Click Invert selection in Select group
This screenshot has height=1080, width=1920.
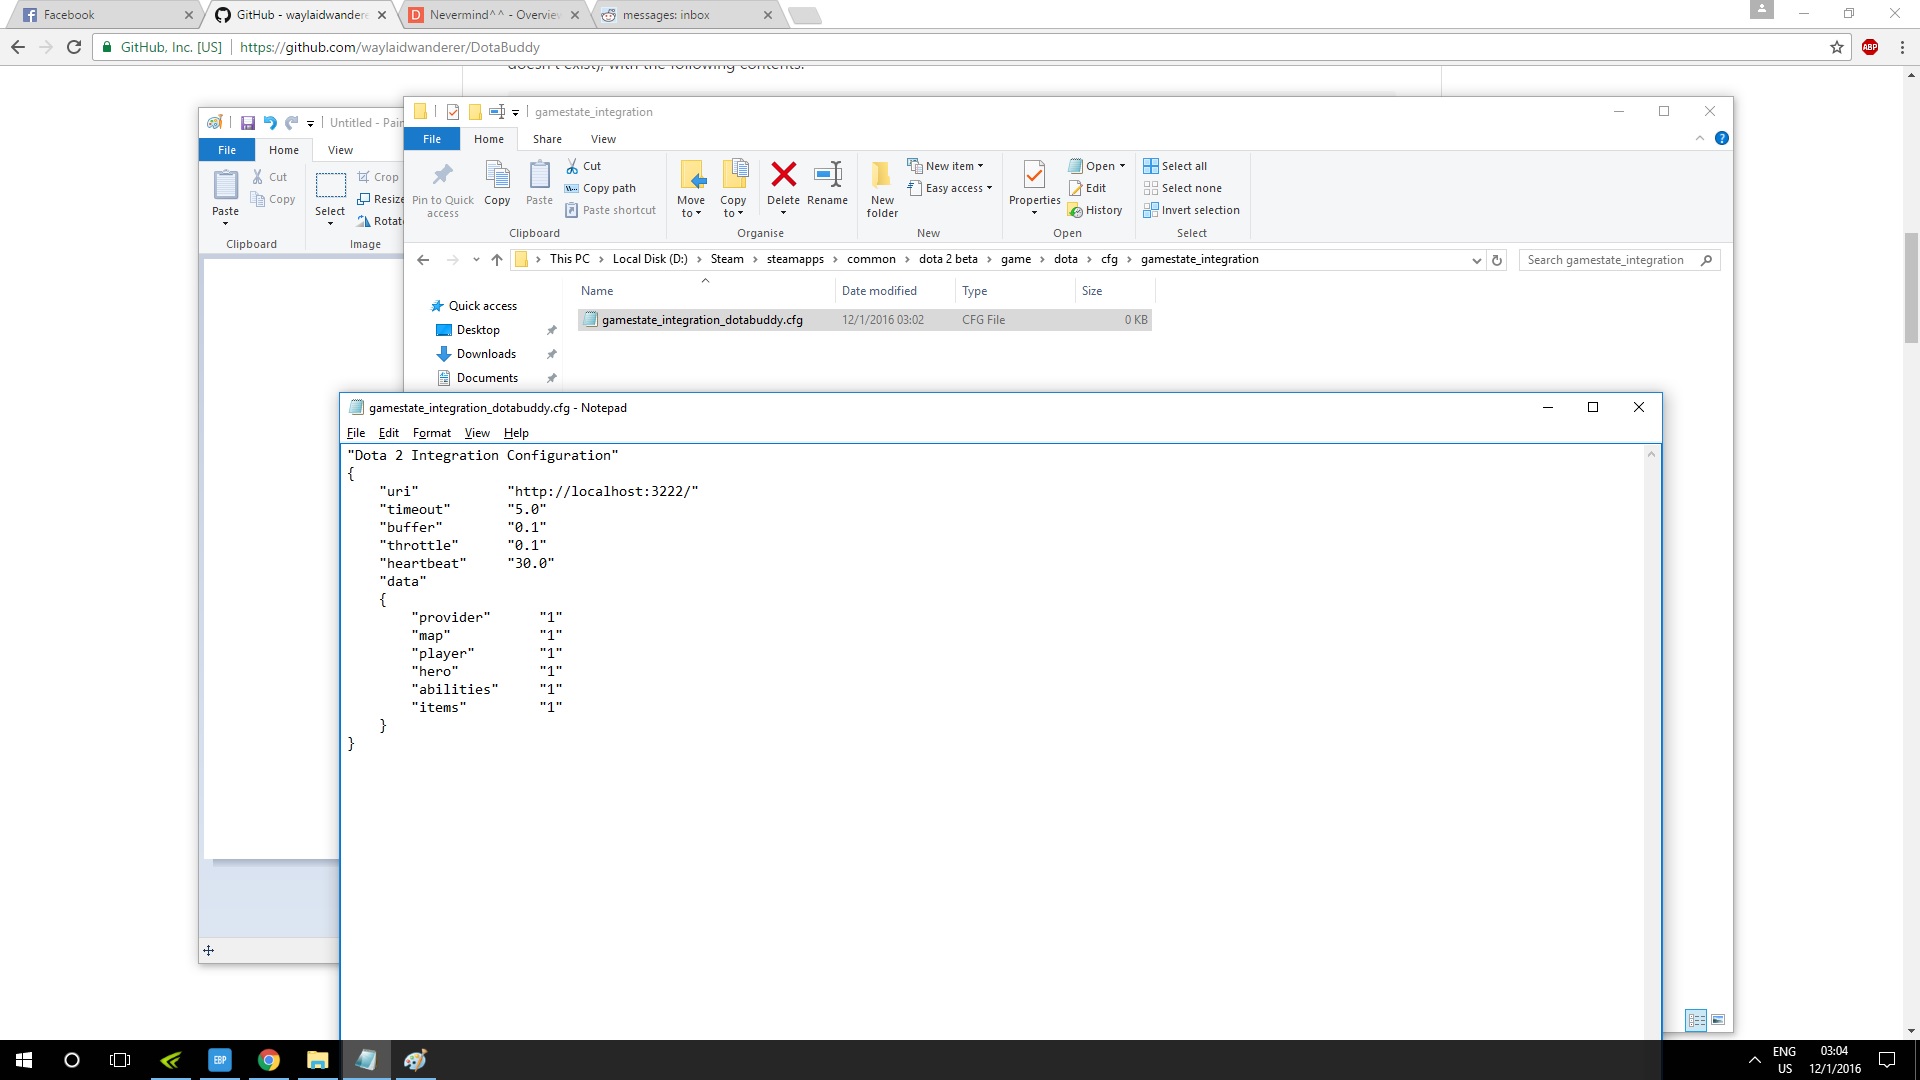click(1192, 210)
